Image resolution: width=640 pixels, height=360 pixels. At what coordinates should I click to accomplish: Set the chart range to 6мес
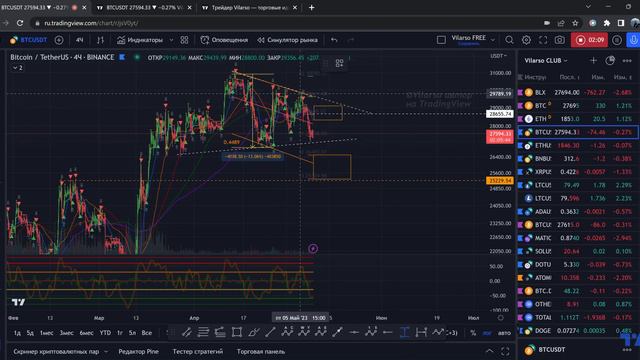pyautogui.click(x=86, y=333)
